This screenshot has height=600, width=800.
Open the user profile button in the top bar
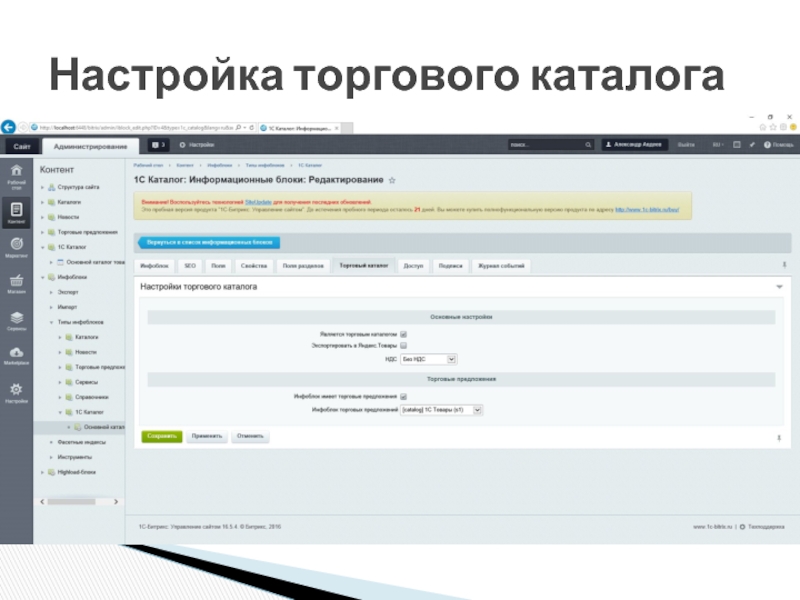click(634, 145)
